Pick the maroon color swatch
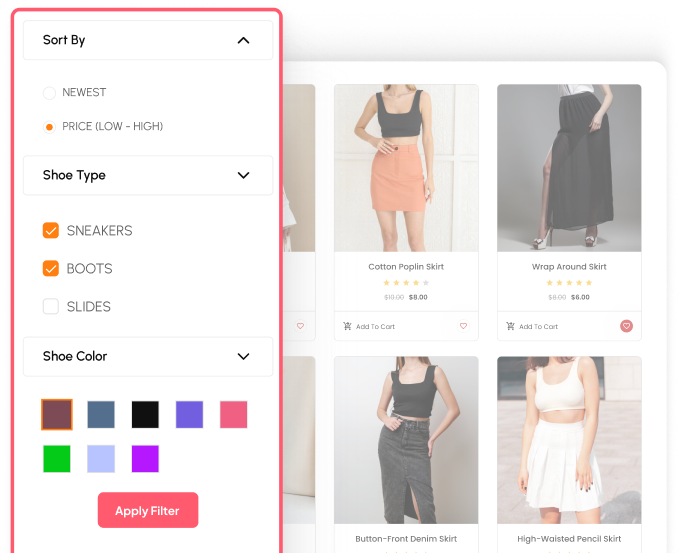The width and height of the screenshot is (684, 553). 57,414
